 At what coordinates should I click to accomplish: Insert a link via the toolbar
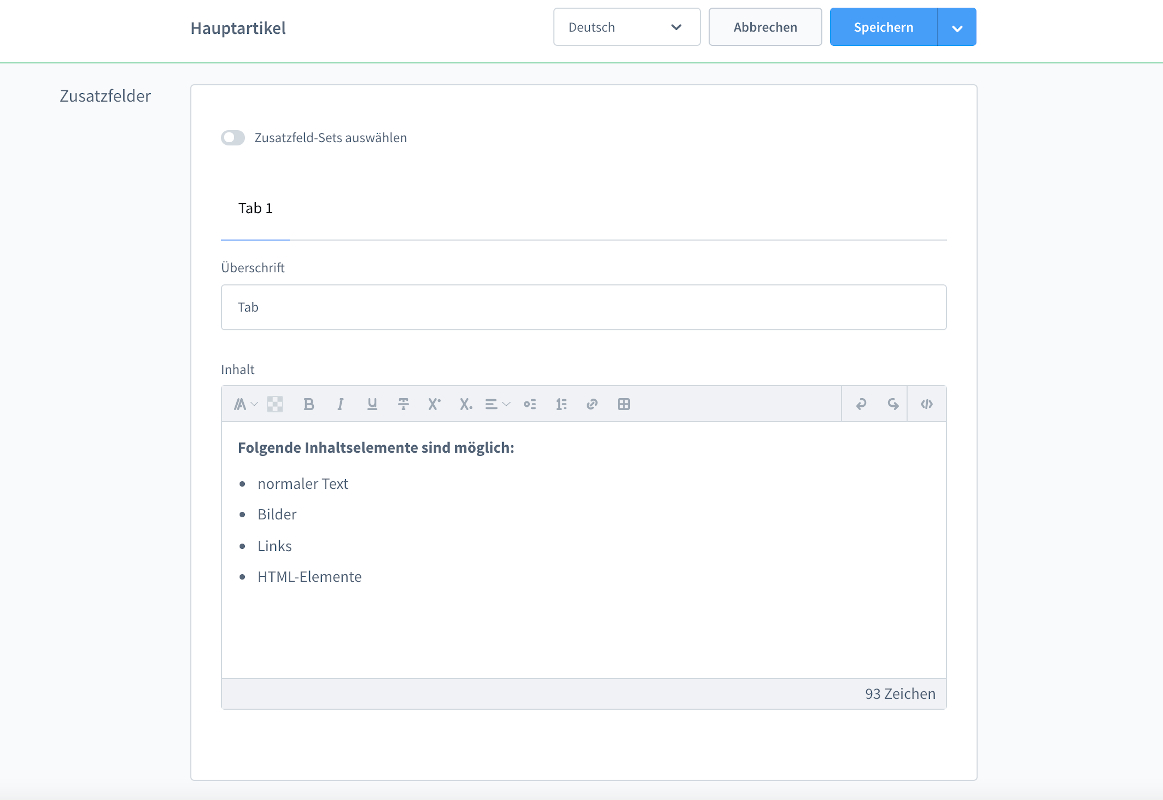coord(592,404)
